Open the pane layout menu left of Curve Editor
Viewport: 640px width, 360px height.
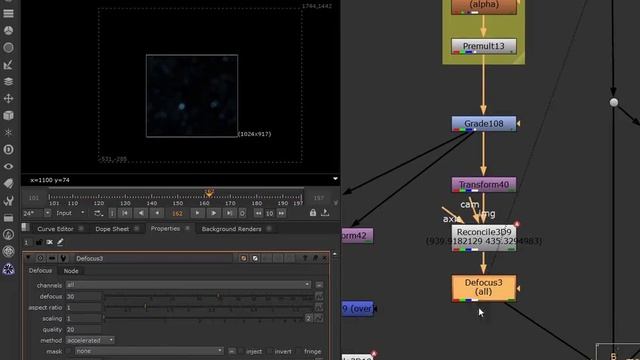pyautogui.click(x=25, y=228)
